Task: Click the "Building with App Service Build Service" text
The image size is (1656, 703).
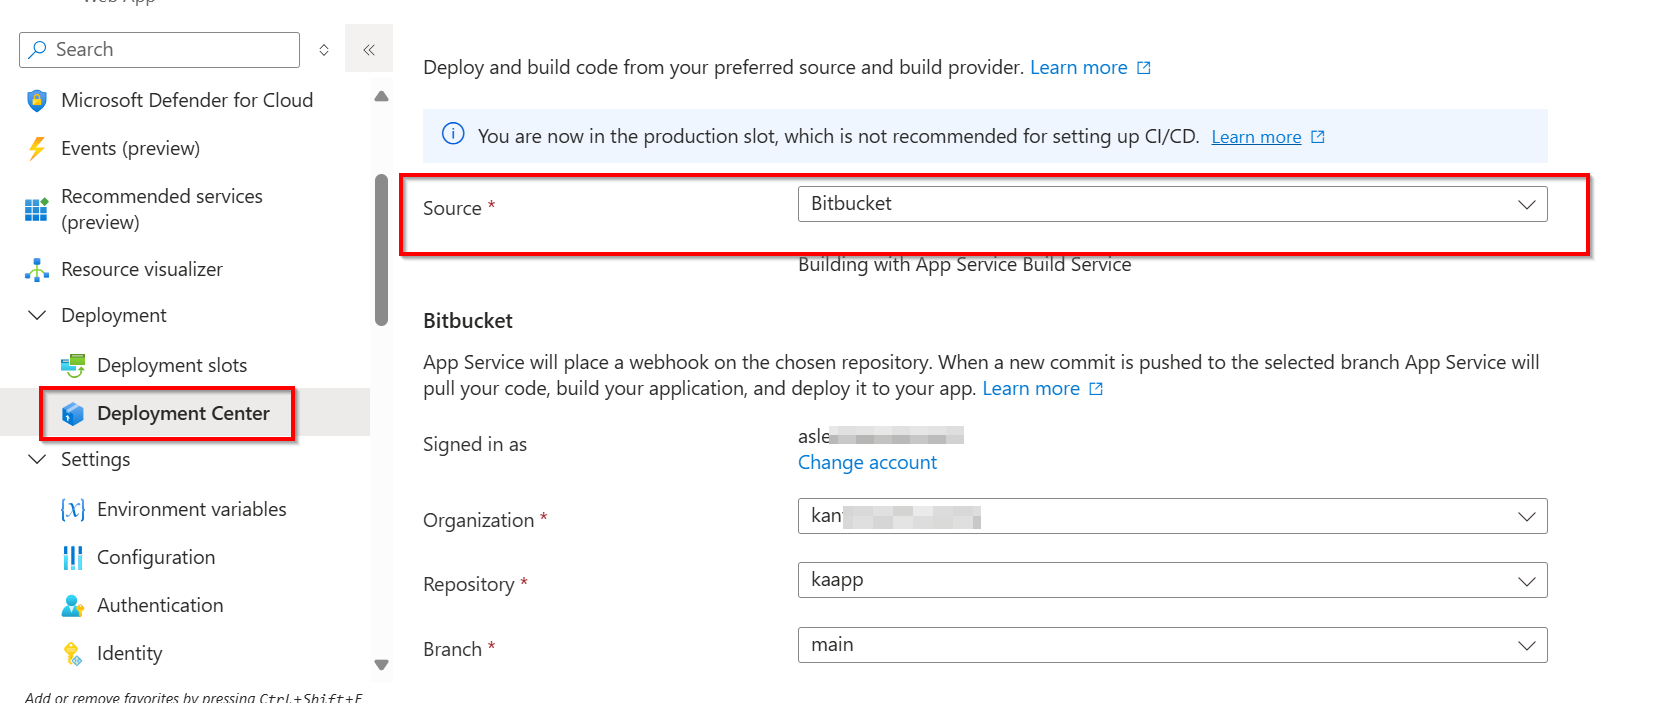Action: (965, 264)
